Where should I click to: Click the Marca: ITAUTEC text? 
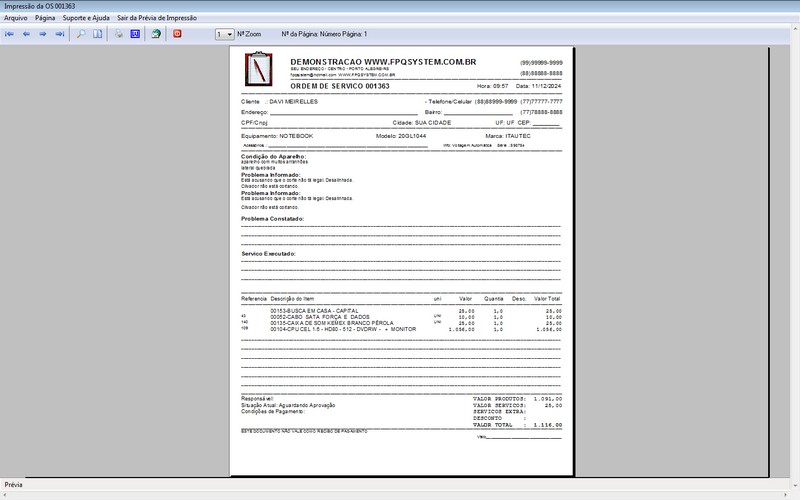(508, 136)
